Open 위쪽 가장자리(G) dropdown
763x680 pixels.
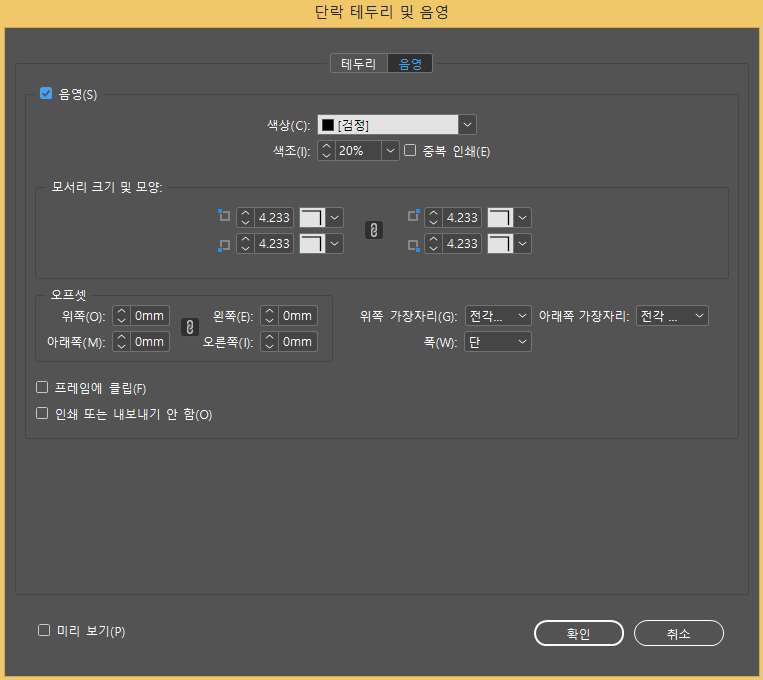pos(498,316)
